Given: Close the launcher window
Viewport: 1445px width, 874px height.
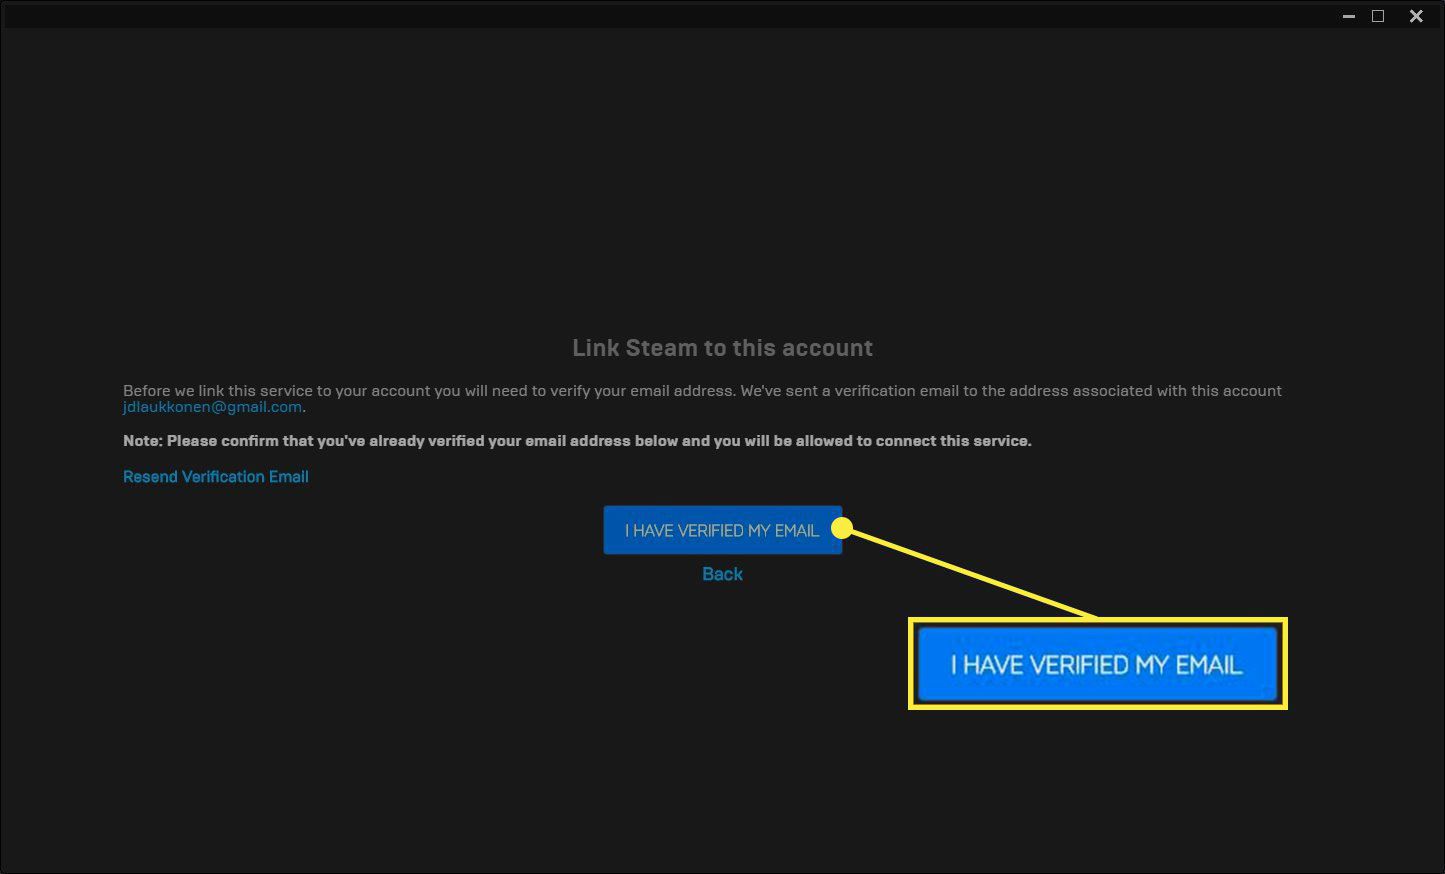Looking at the screenshot, I should [x=1416, y=16].
